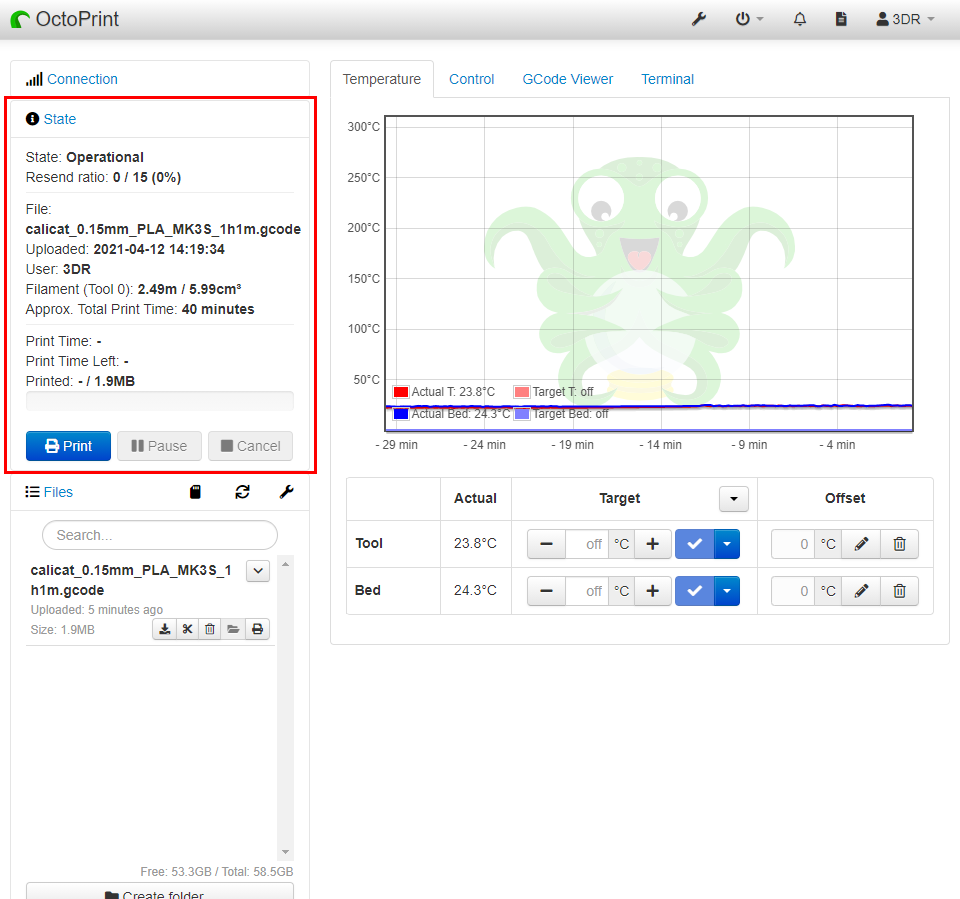Image resolution: width=960 pixels, height=899 pixels.
Task: Click the '40 minutes' total print time
Action: point(218,309)
